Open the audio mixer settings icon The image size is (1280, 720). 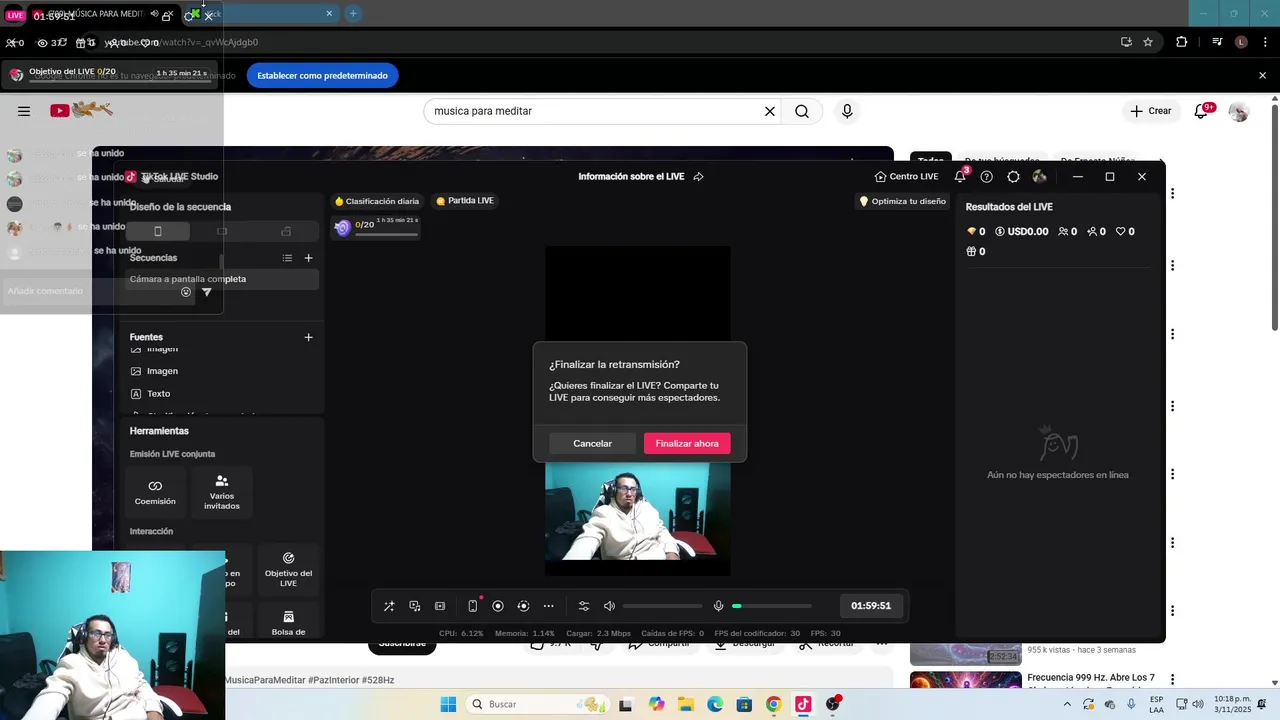click(x=584, y=606)
